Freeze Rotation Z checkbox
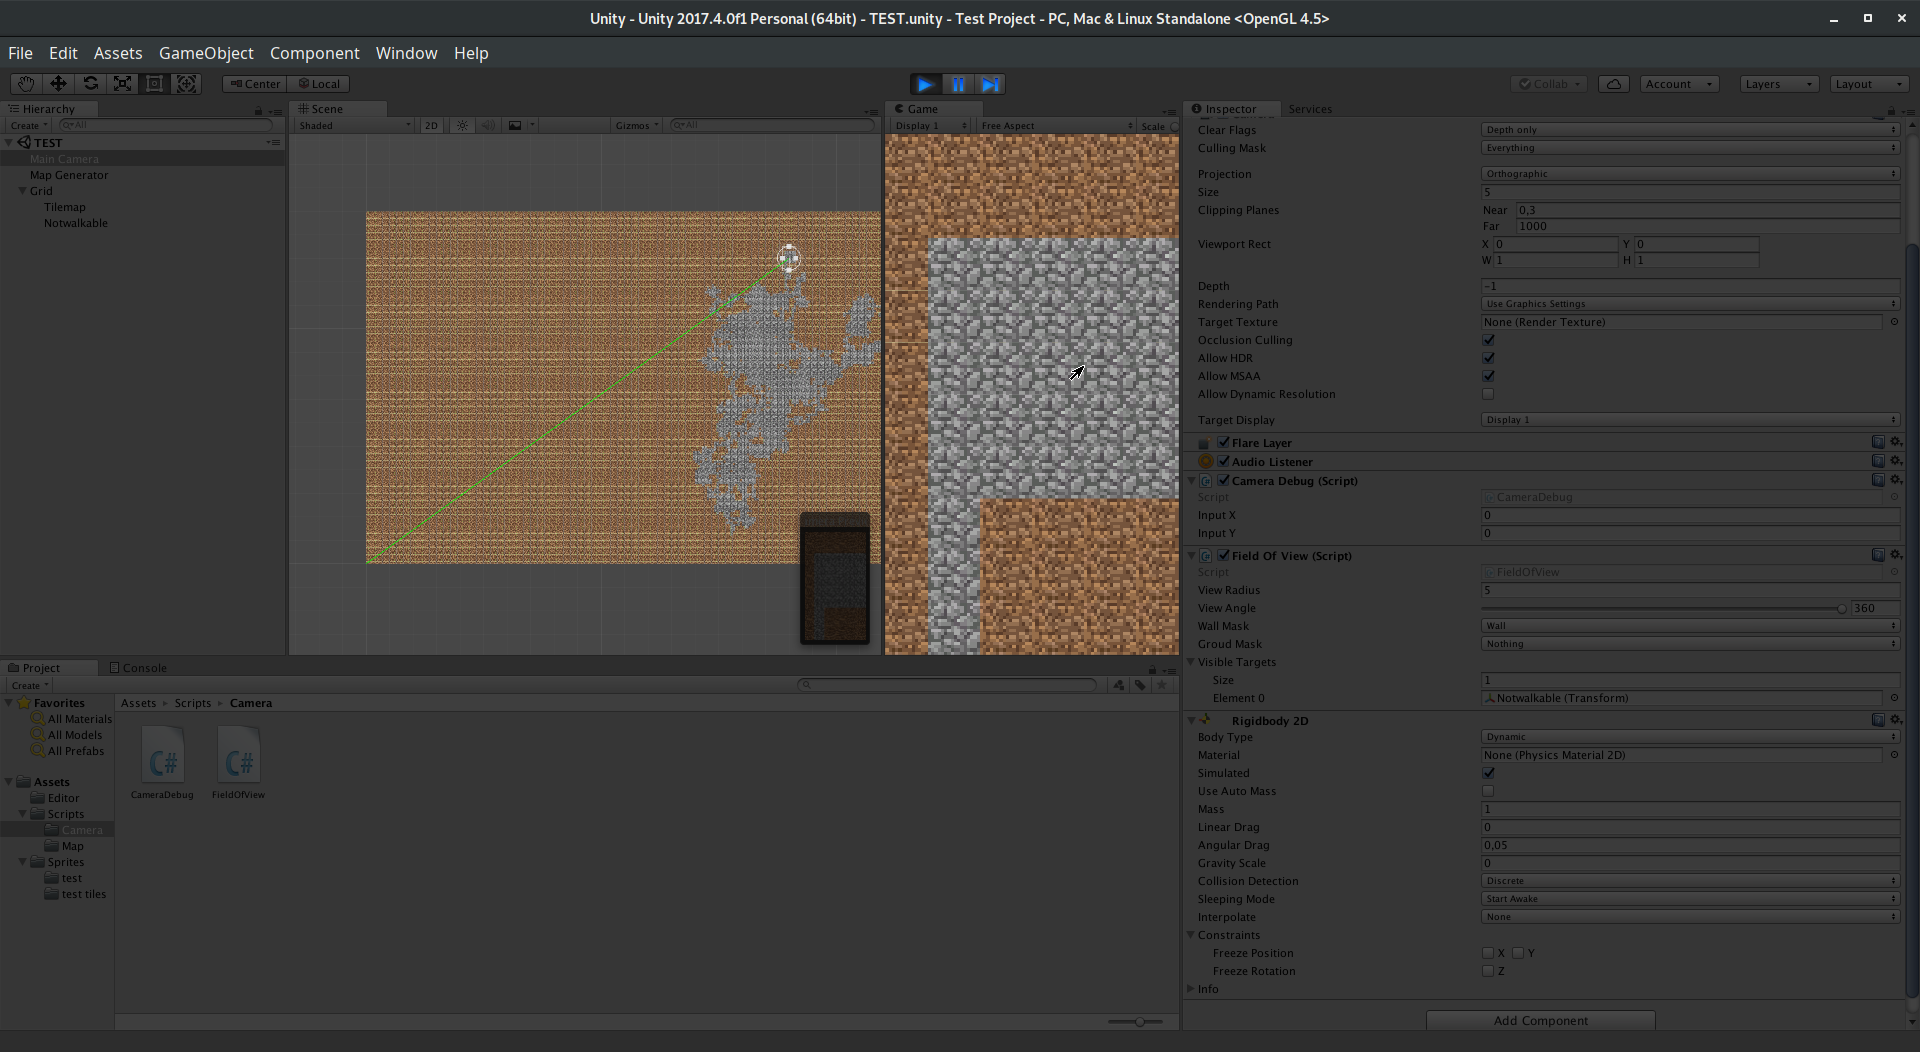1920x1052 pixels. (x=1488, y=971)
